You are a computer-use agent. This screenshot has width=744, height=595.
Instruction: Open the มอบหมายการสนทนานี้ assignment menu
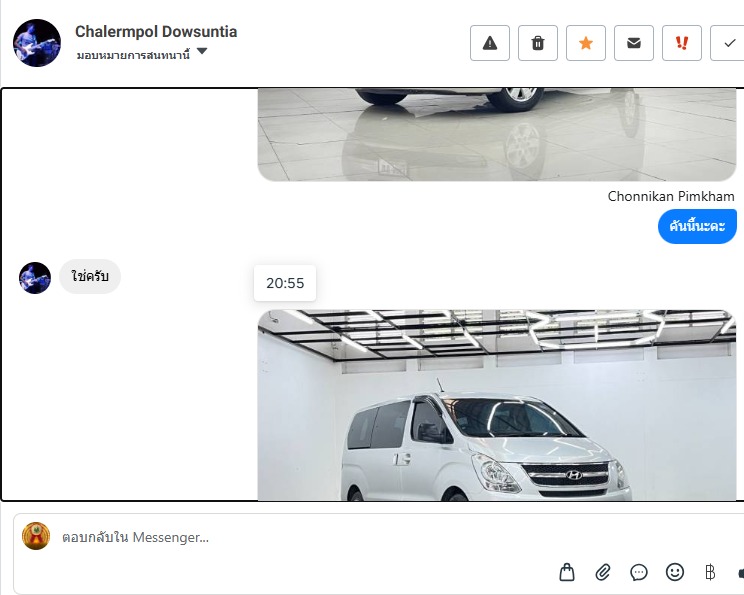(x=133, y=55)
